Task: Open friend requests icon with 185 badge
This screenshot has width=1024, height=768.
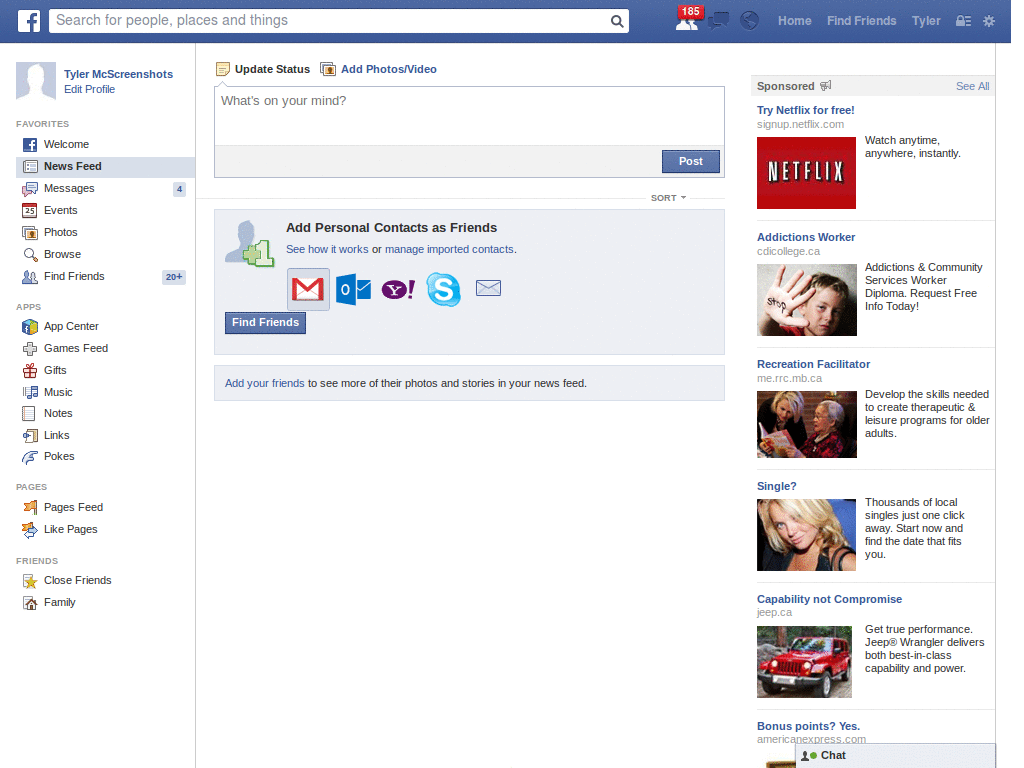Action: coord(688,20)
